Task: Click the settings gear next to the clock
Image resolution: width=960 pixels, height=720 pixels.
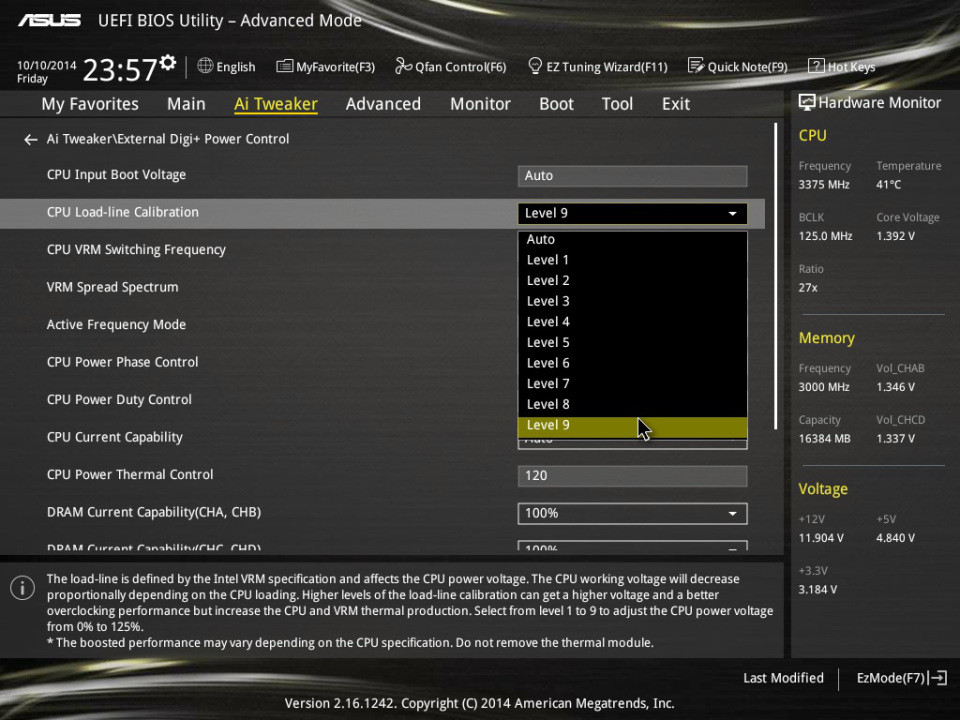Action: coord(168,62)
